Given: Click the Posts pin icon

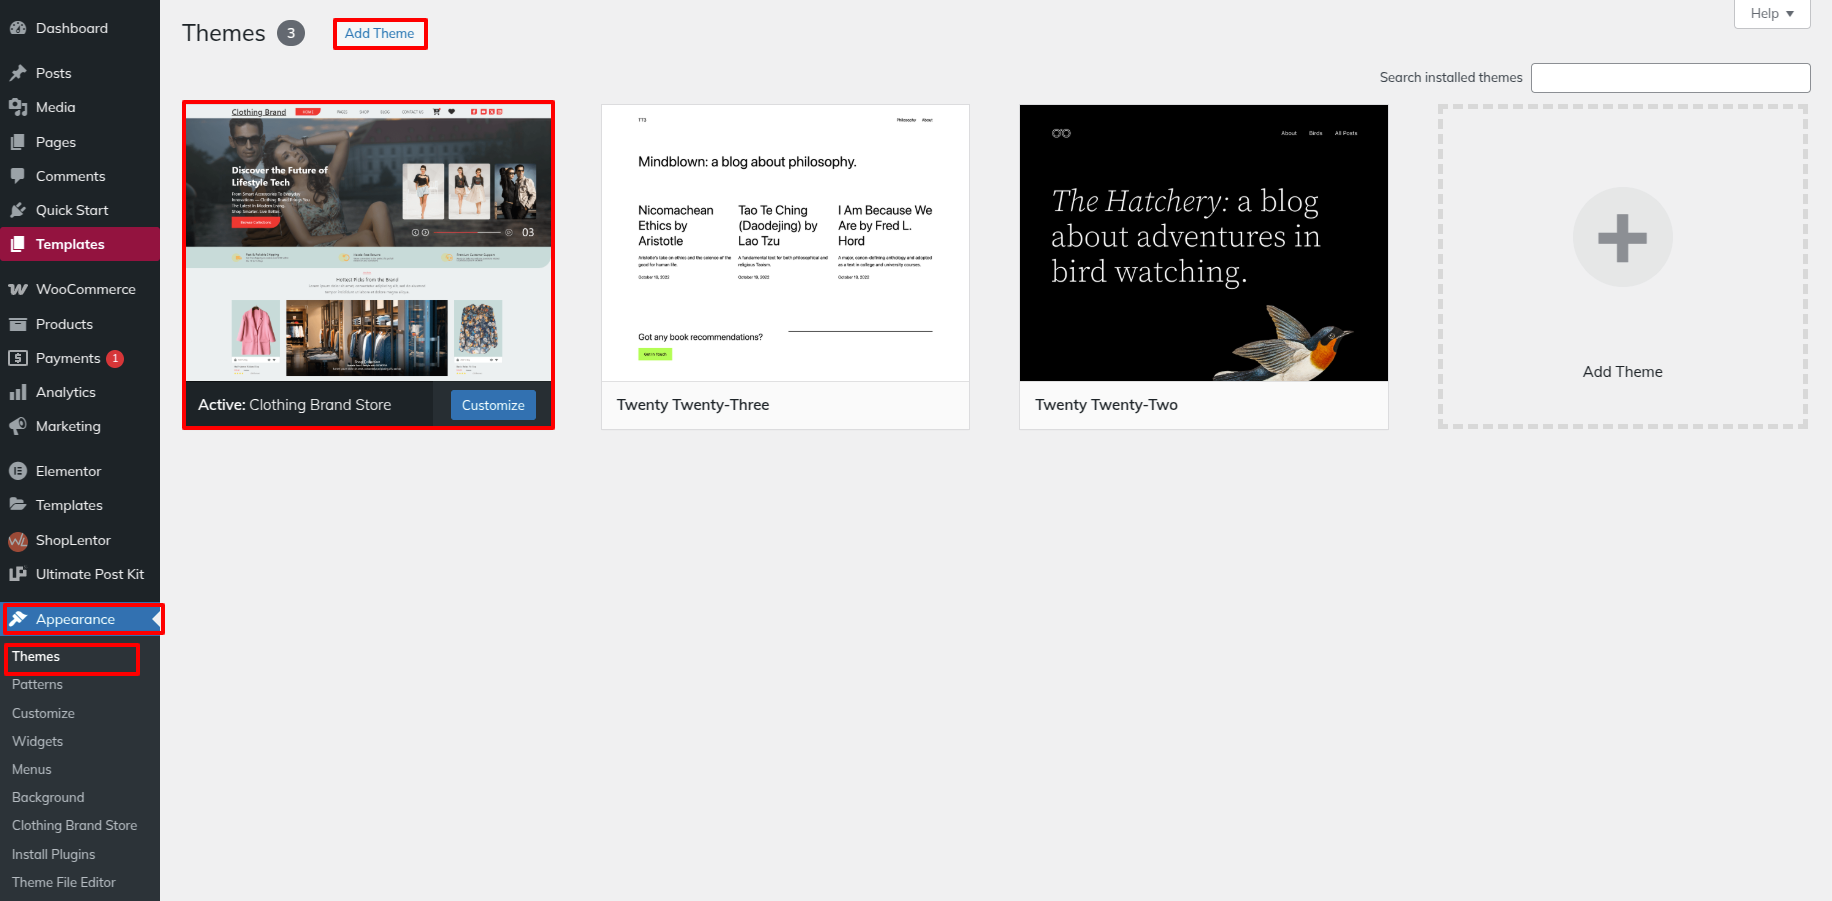Looking at the screenshot, I should [18, 73].
